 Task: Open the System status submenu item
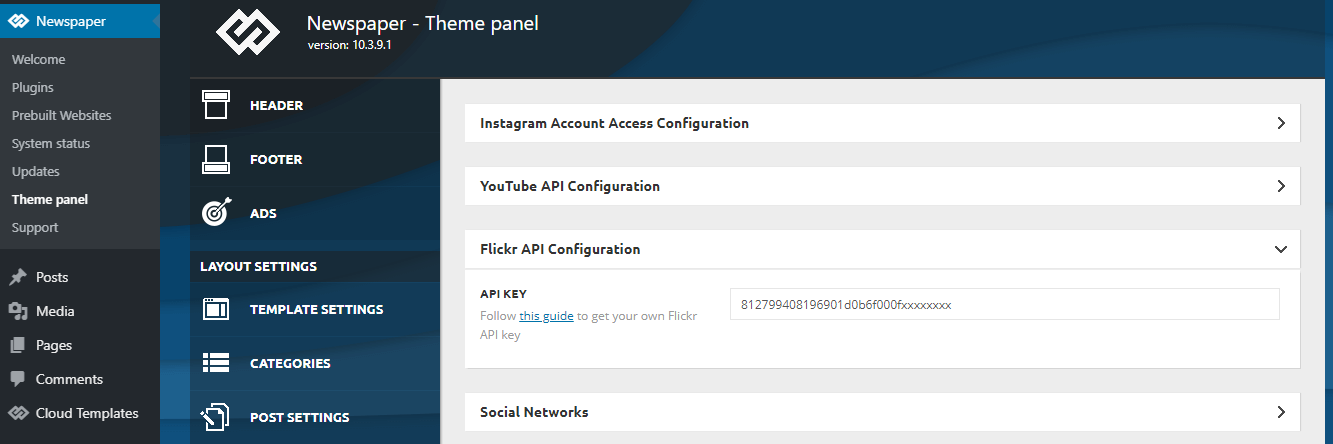pyautogui.click(x=51, y=143)
